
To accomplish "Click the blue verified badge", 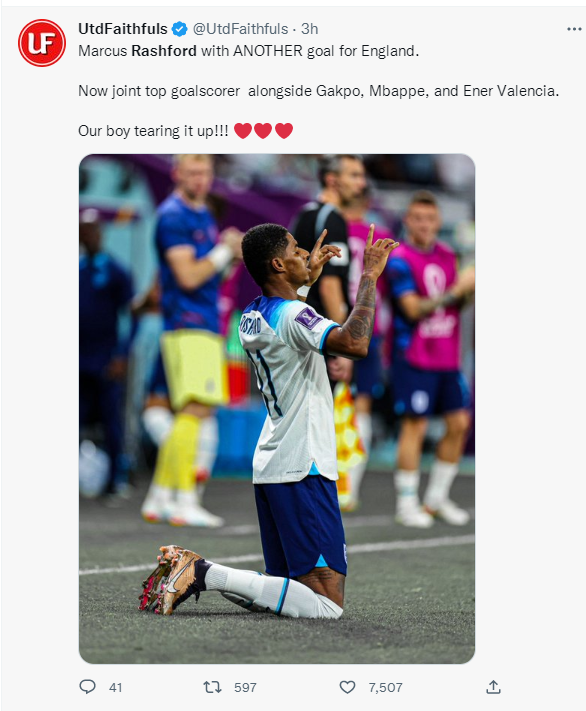I will [180, 29].
